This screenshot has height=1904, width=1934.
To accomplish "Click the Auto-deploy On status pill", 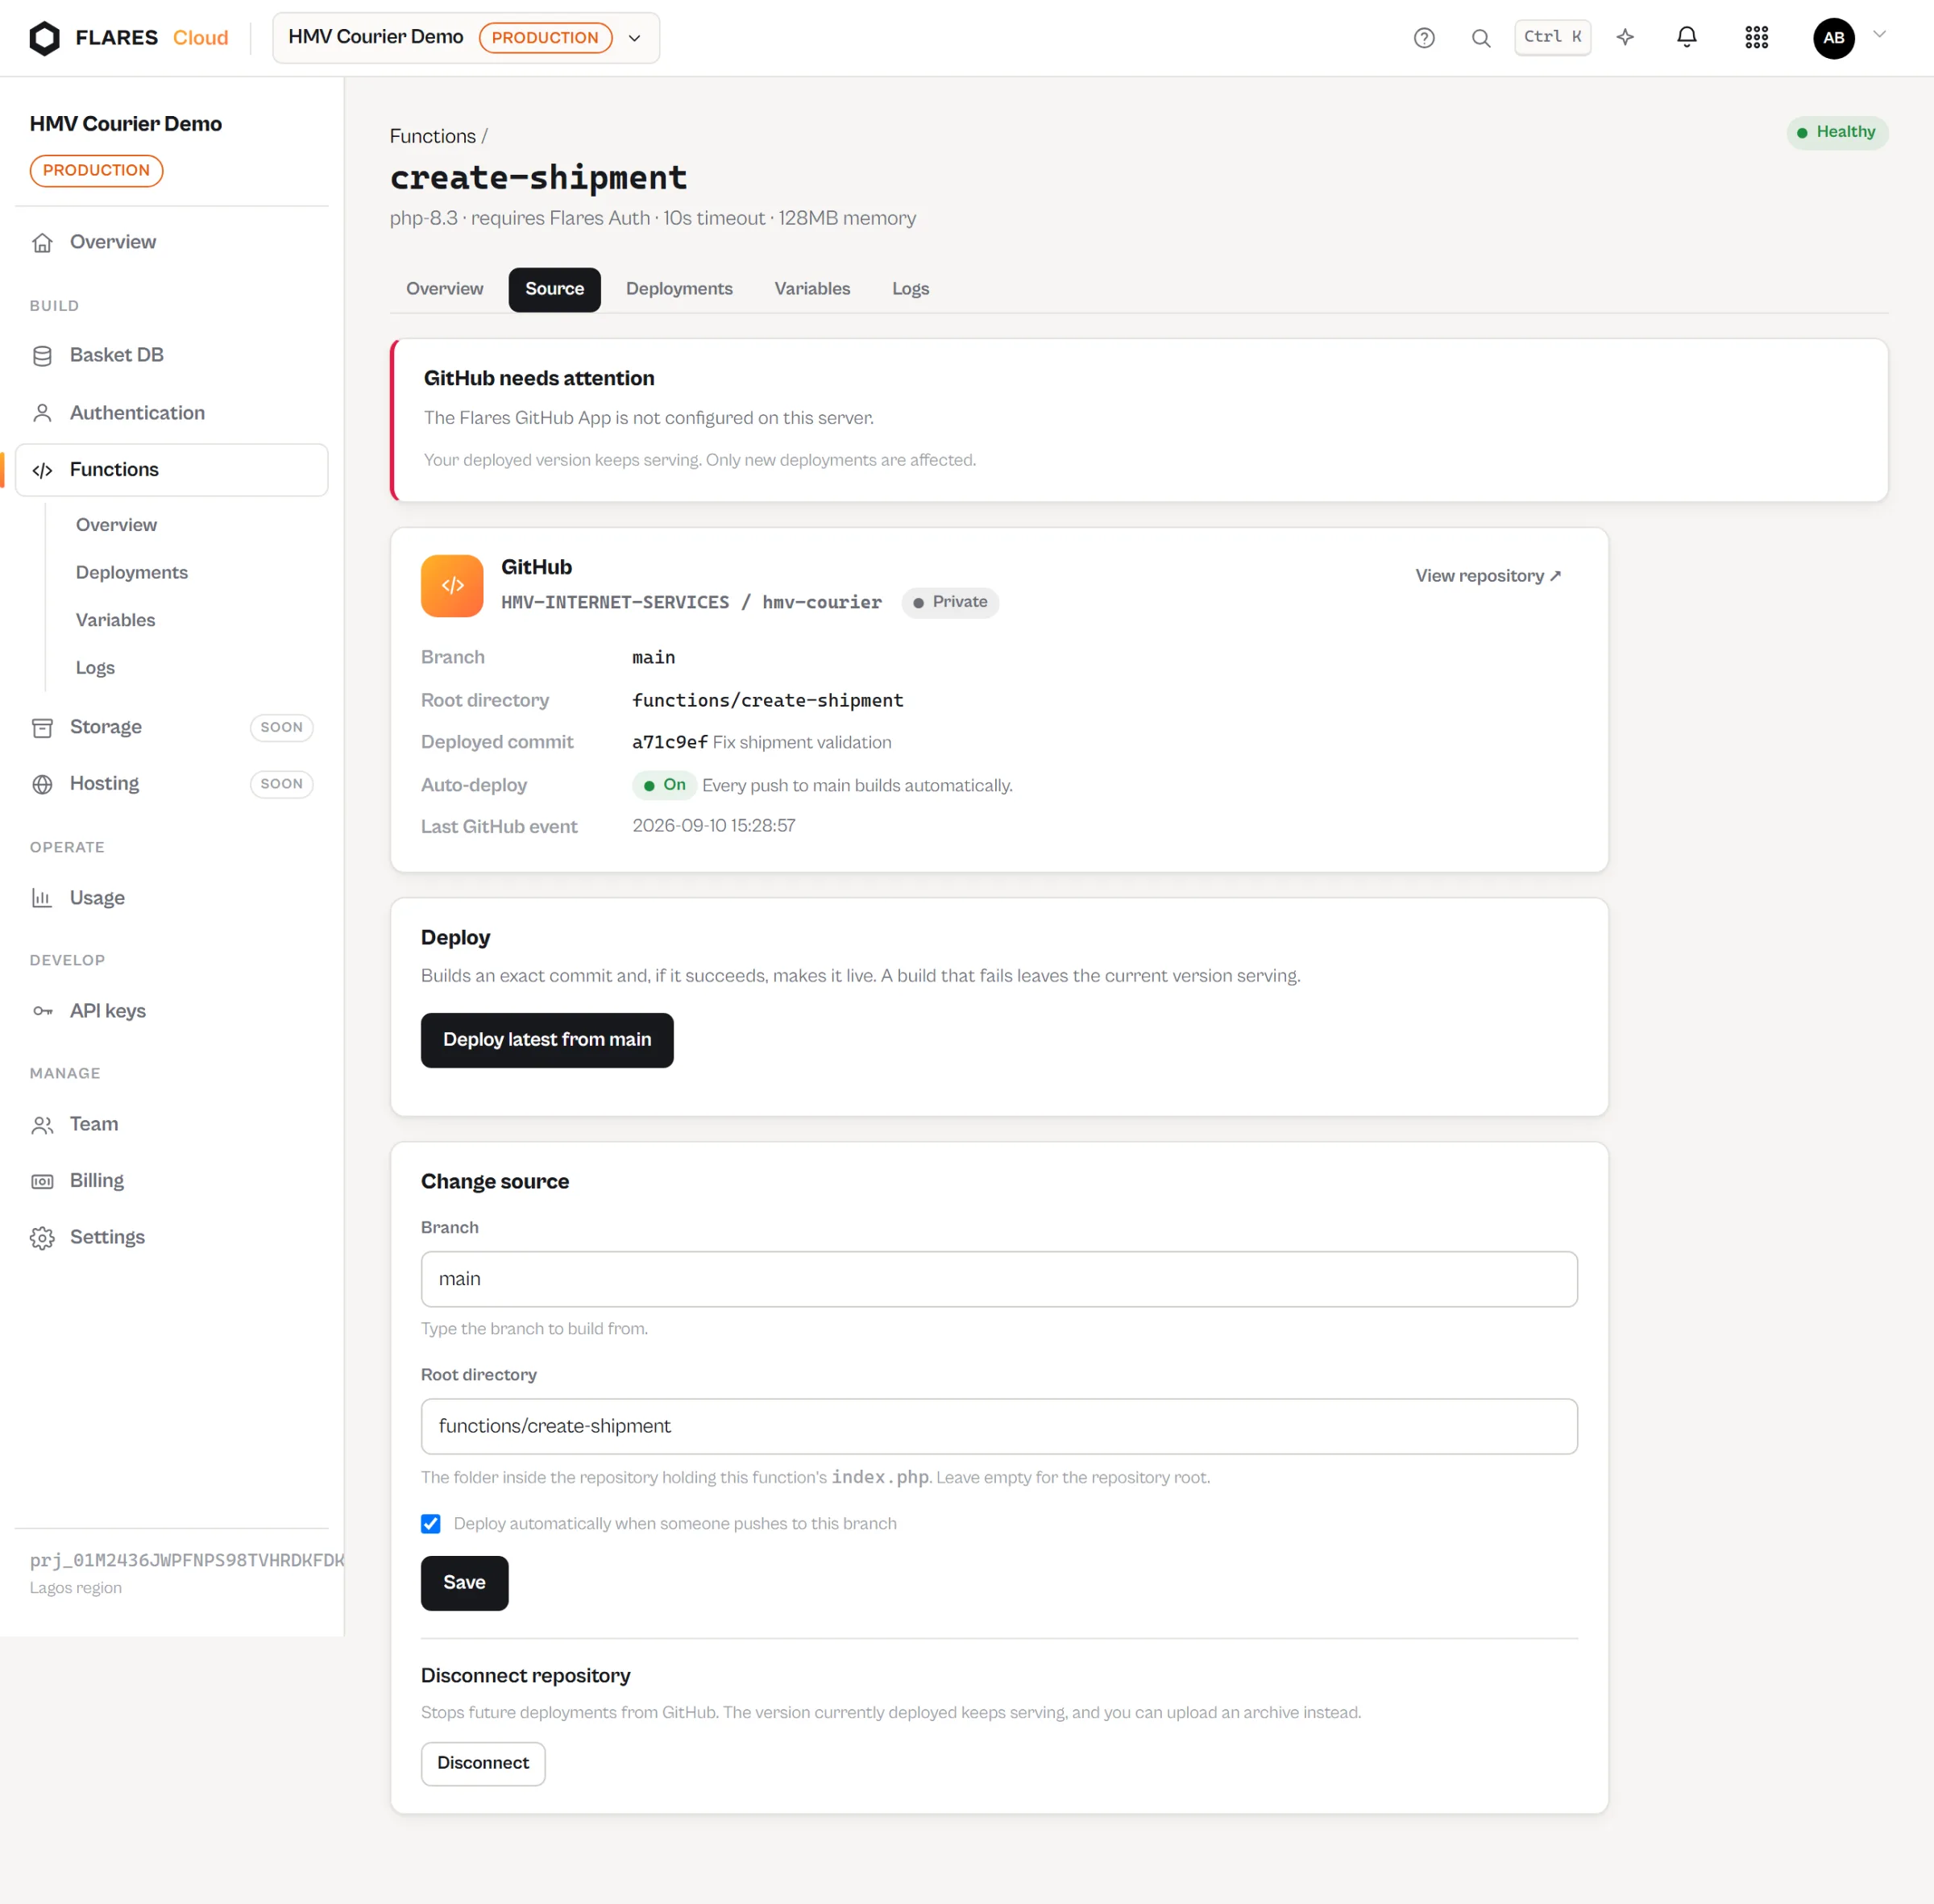I will coord(664,785).
